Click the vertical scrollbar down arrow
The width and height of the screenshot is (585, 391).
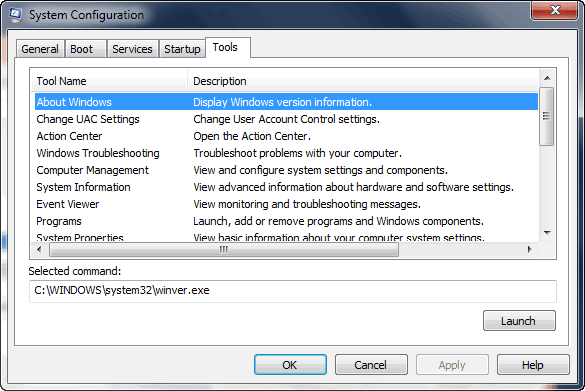click(x=547, y=233)
